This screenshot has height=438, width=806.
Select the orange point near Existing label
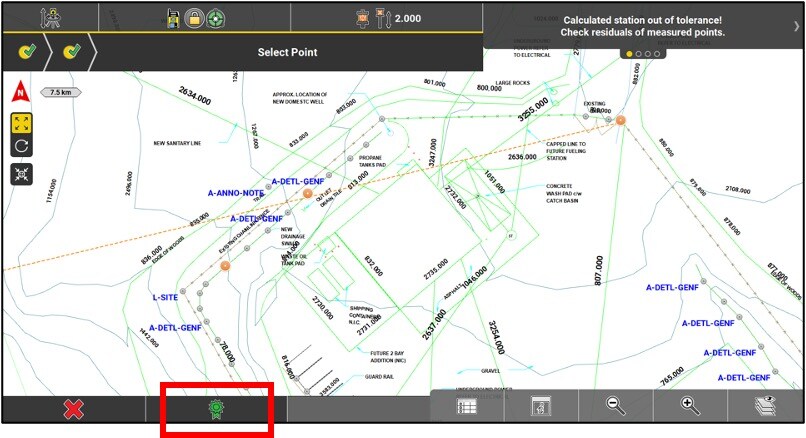coord(621,121)
